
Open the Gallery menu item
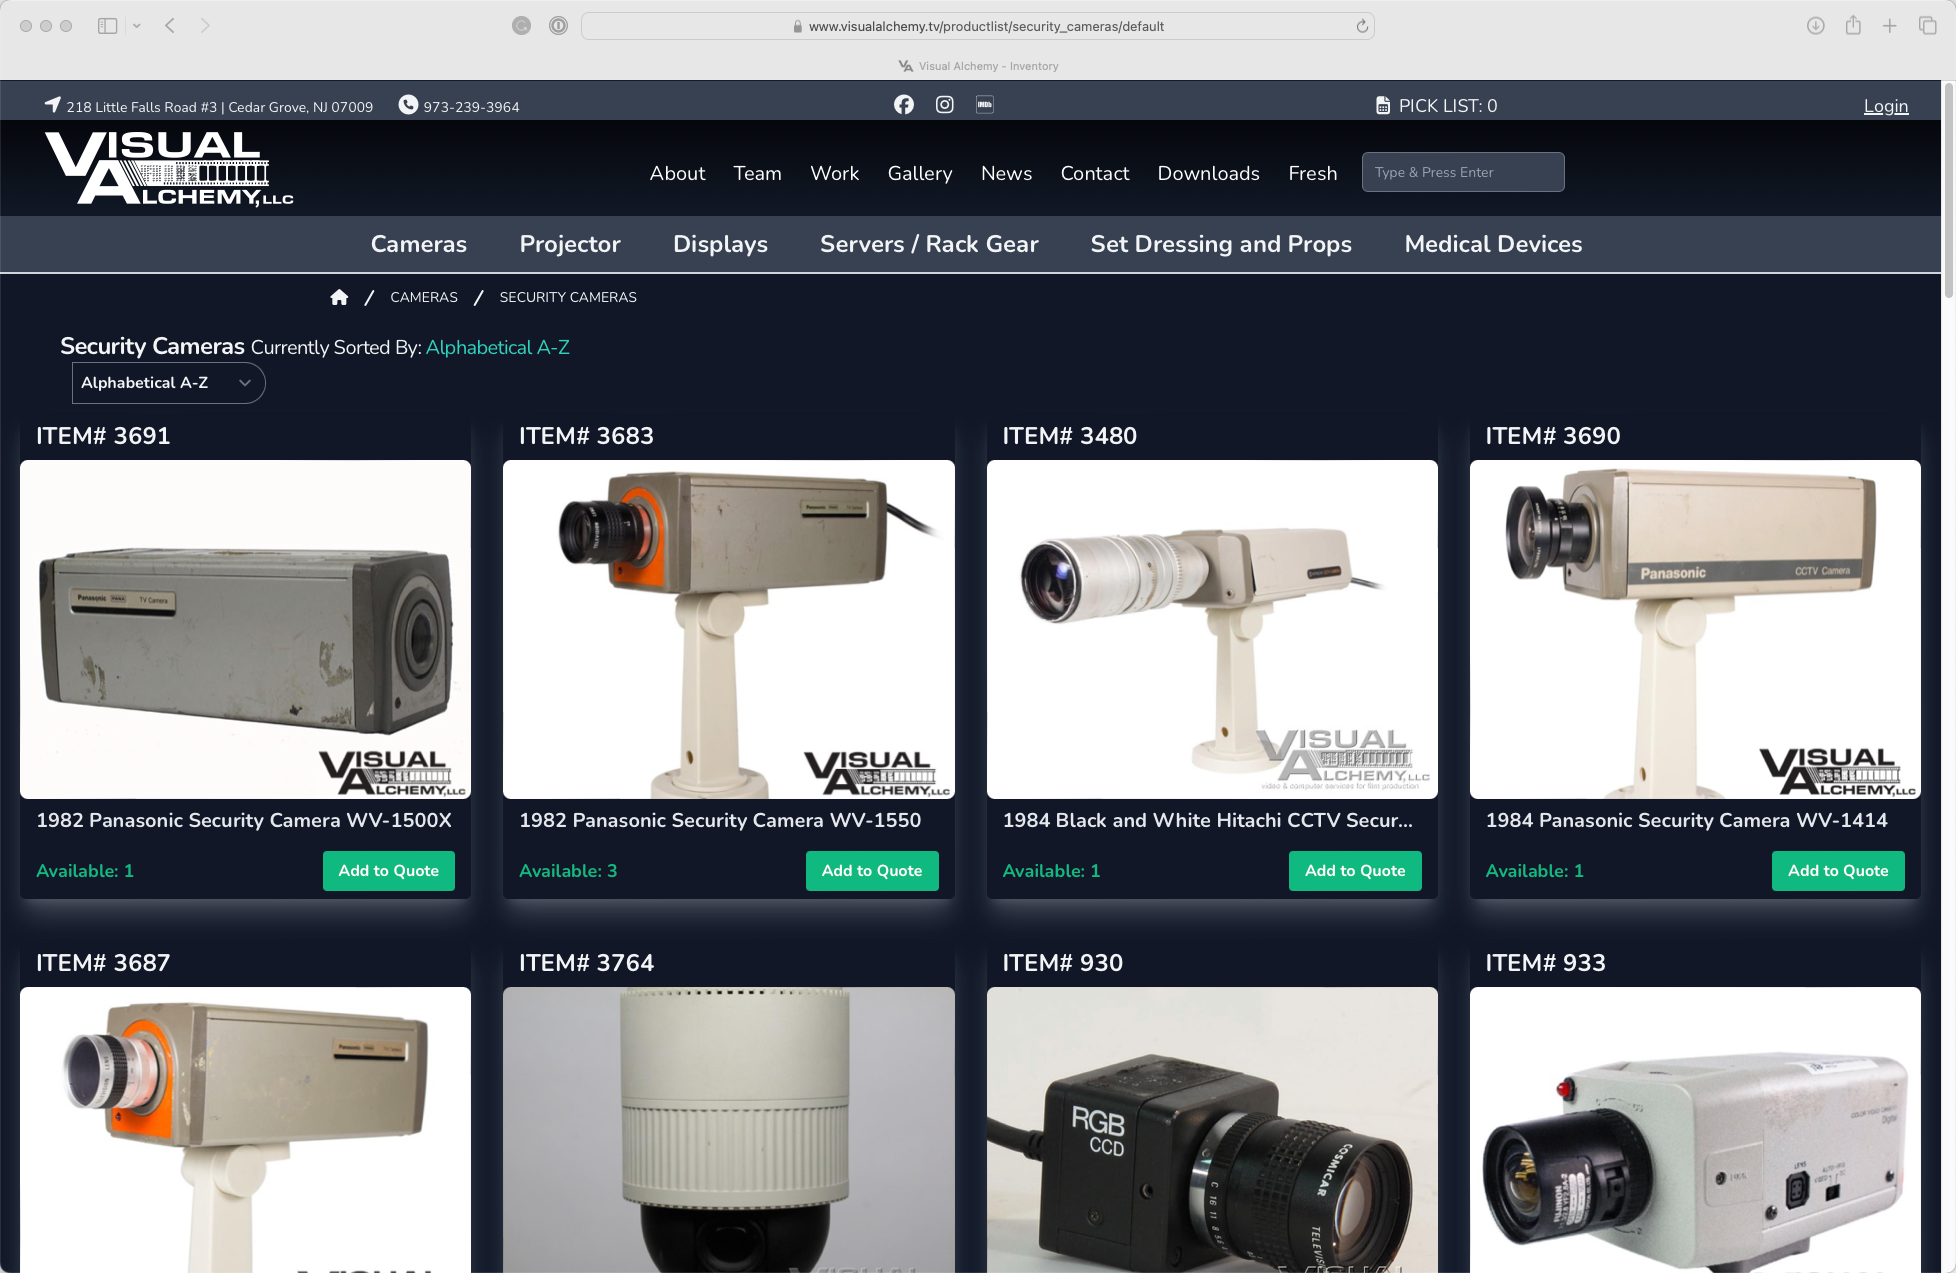pos(920,173)
